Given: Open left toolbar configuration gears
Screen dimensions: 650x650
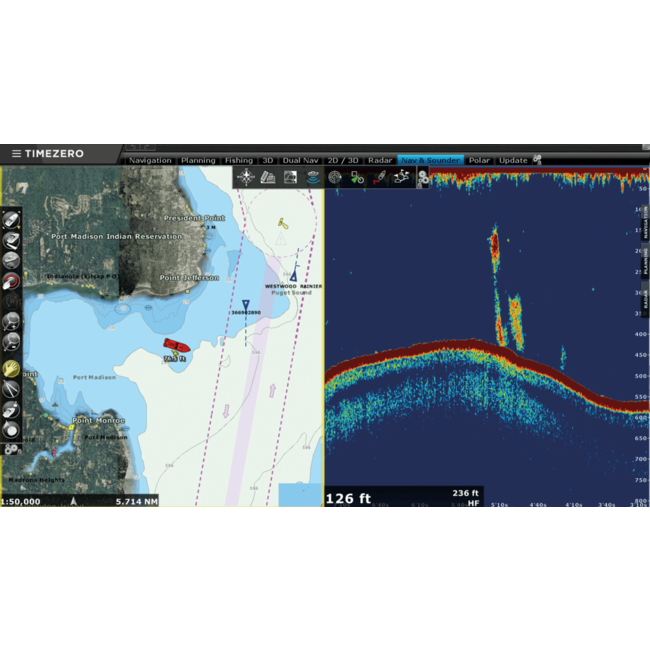Looking at the screenshot, I should (11, 449).
